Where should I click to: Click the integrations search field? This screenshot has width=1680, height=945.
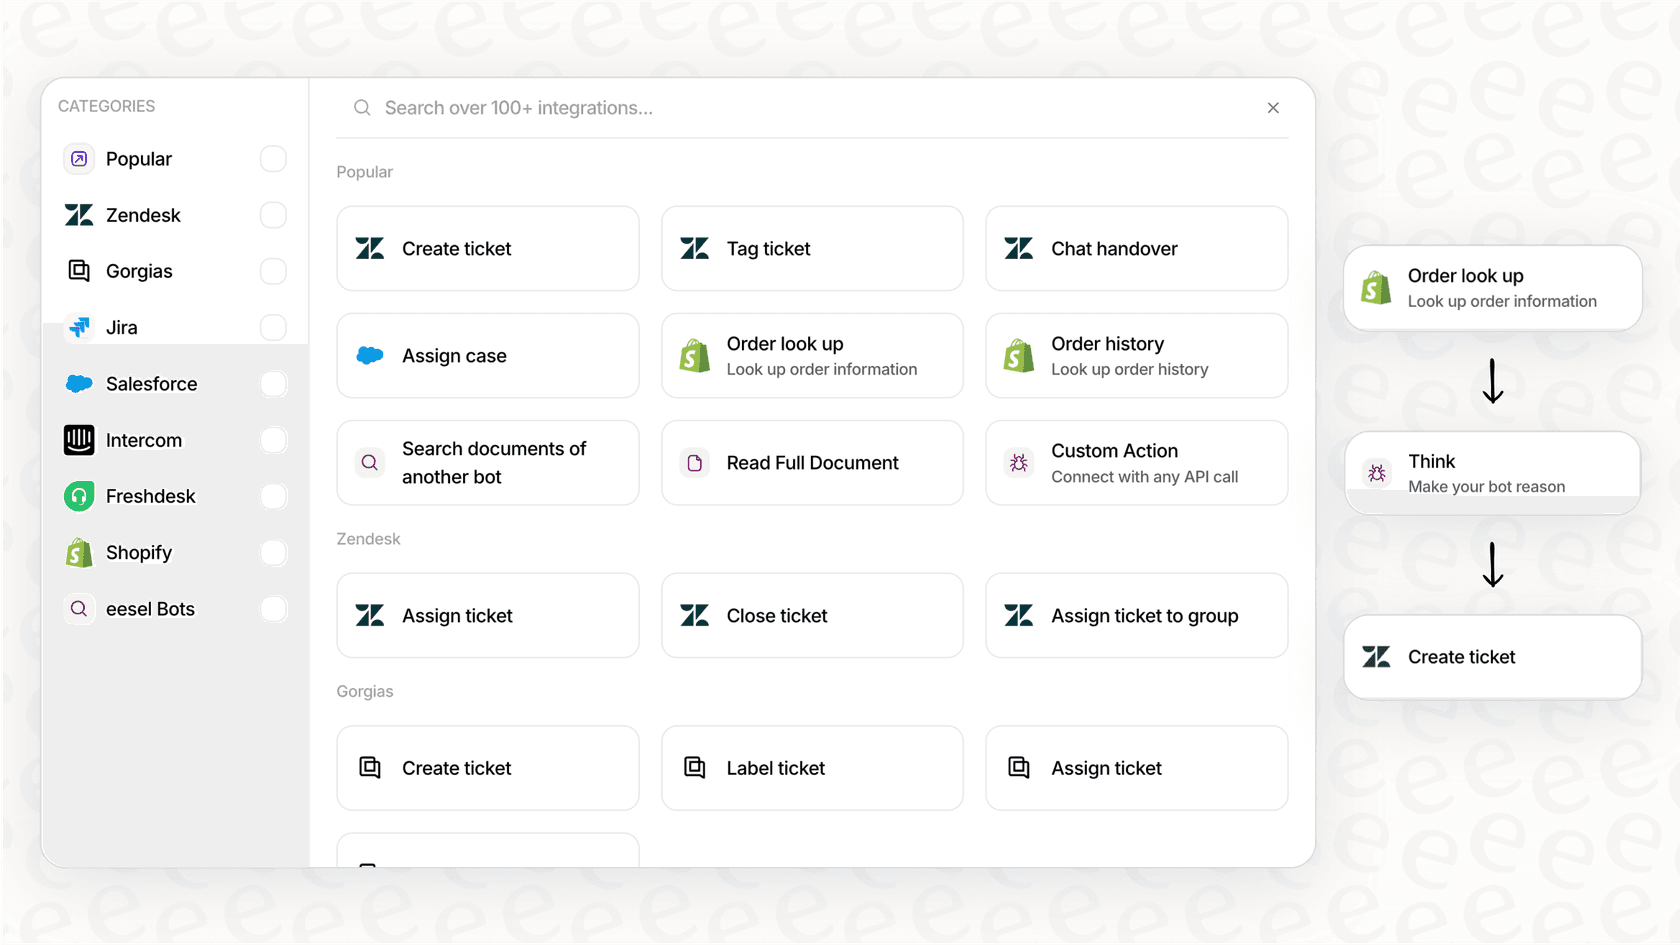tap(700, 108)
